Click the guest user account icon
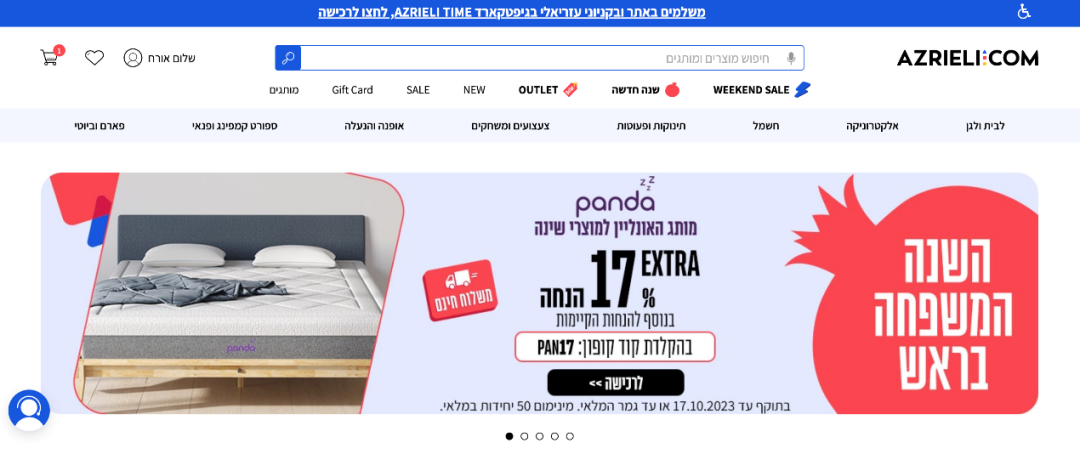 pyautogui.click(x=133, y=58)
